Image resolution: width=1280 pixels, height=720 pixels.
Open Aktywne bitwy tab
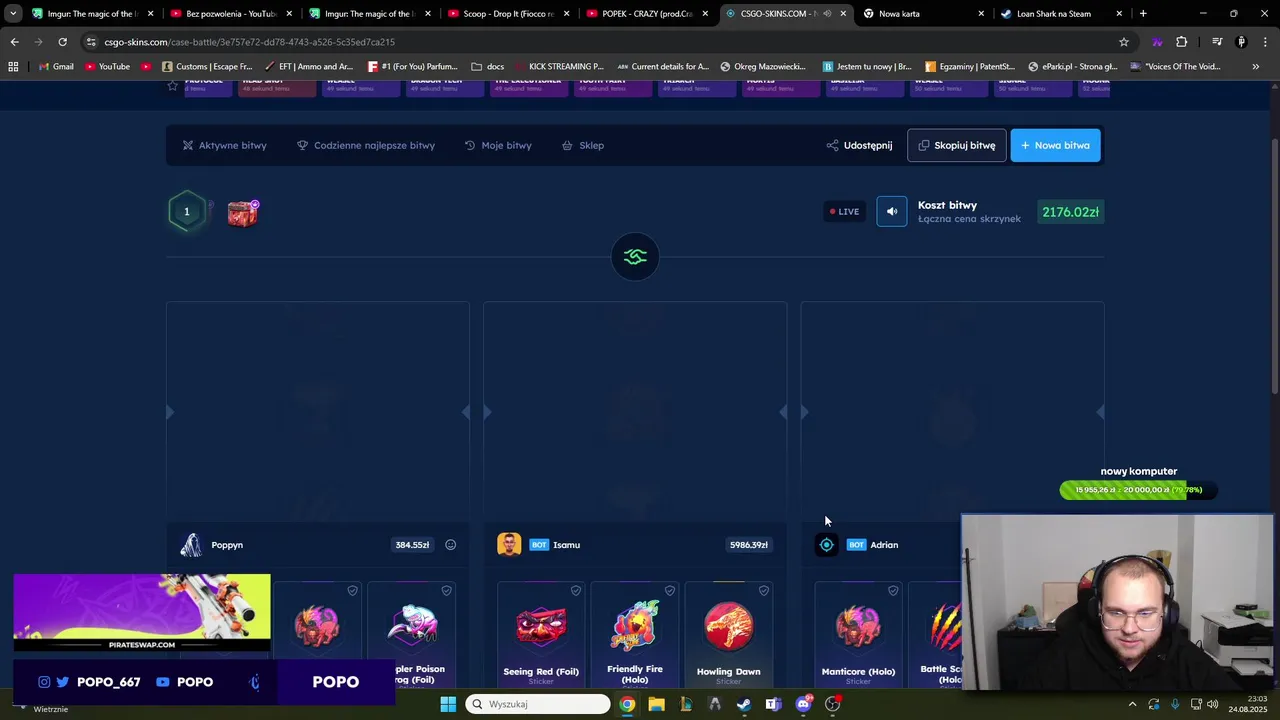224,145
